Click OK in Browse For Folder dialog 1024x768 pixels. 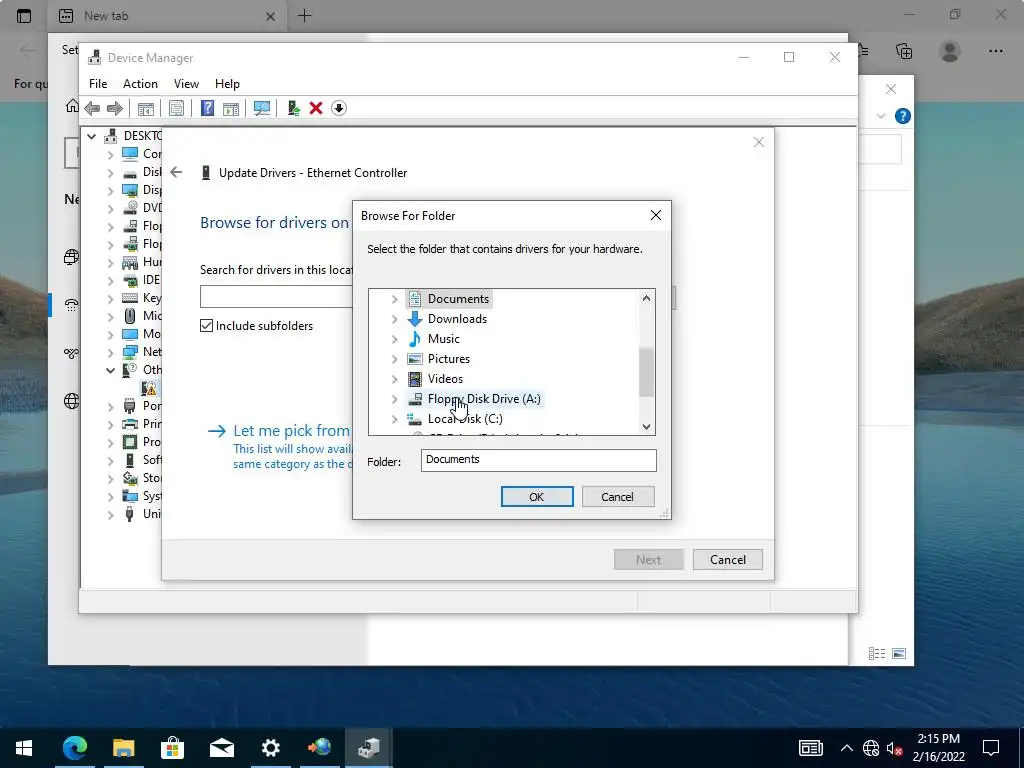(537, 496)
